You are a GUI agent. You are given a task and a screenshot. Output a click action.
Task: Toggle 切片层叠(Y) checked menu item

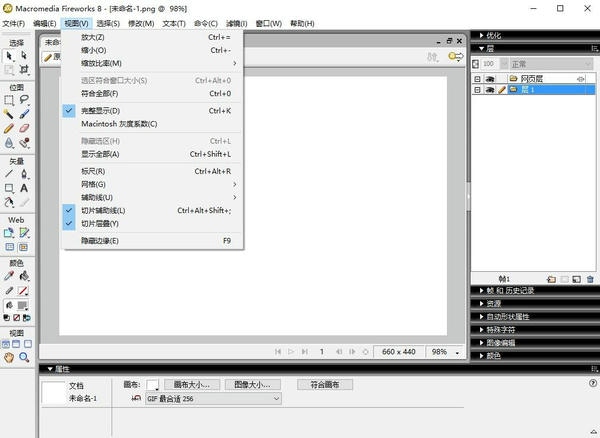(x=152, y=223)
